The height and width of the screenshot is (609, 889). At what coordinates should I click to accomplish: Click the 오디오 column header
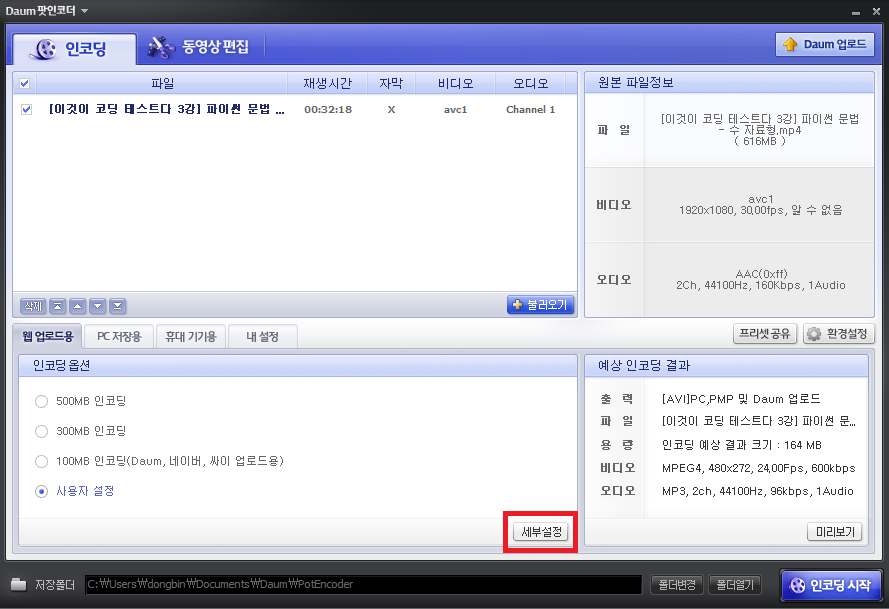531,83
